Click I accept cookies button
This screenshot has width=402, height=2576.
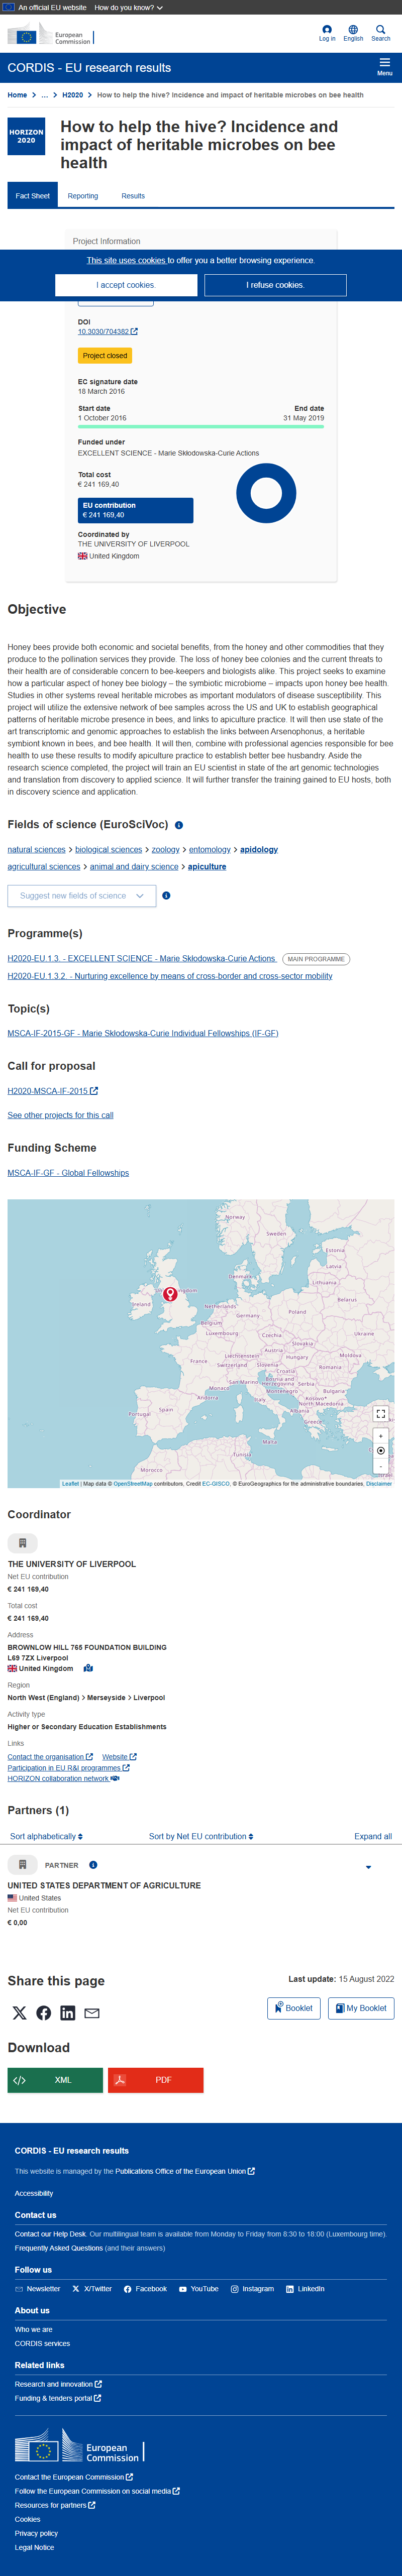tap(126, 285)
